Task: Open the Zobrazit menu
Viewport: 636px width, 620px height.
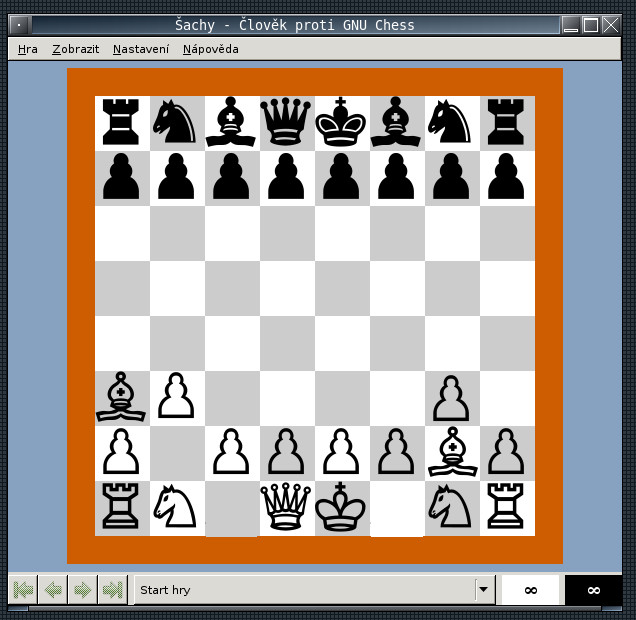Action: 75,49
